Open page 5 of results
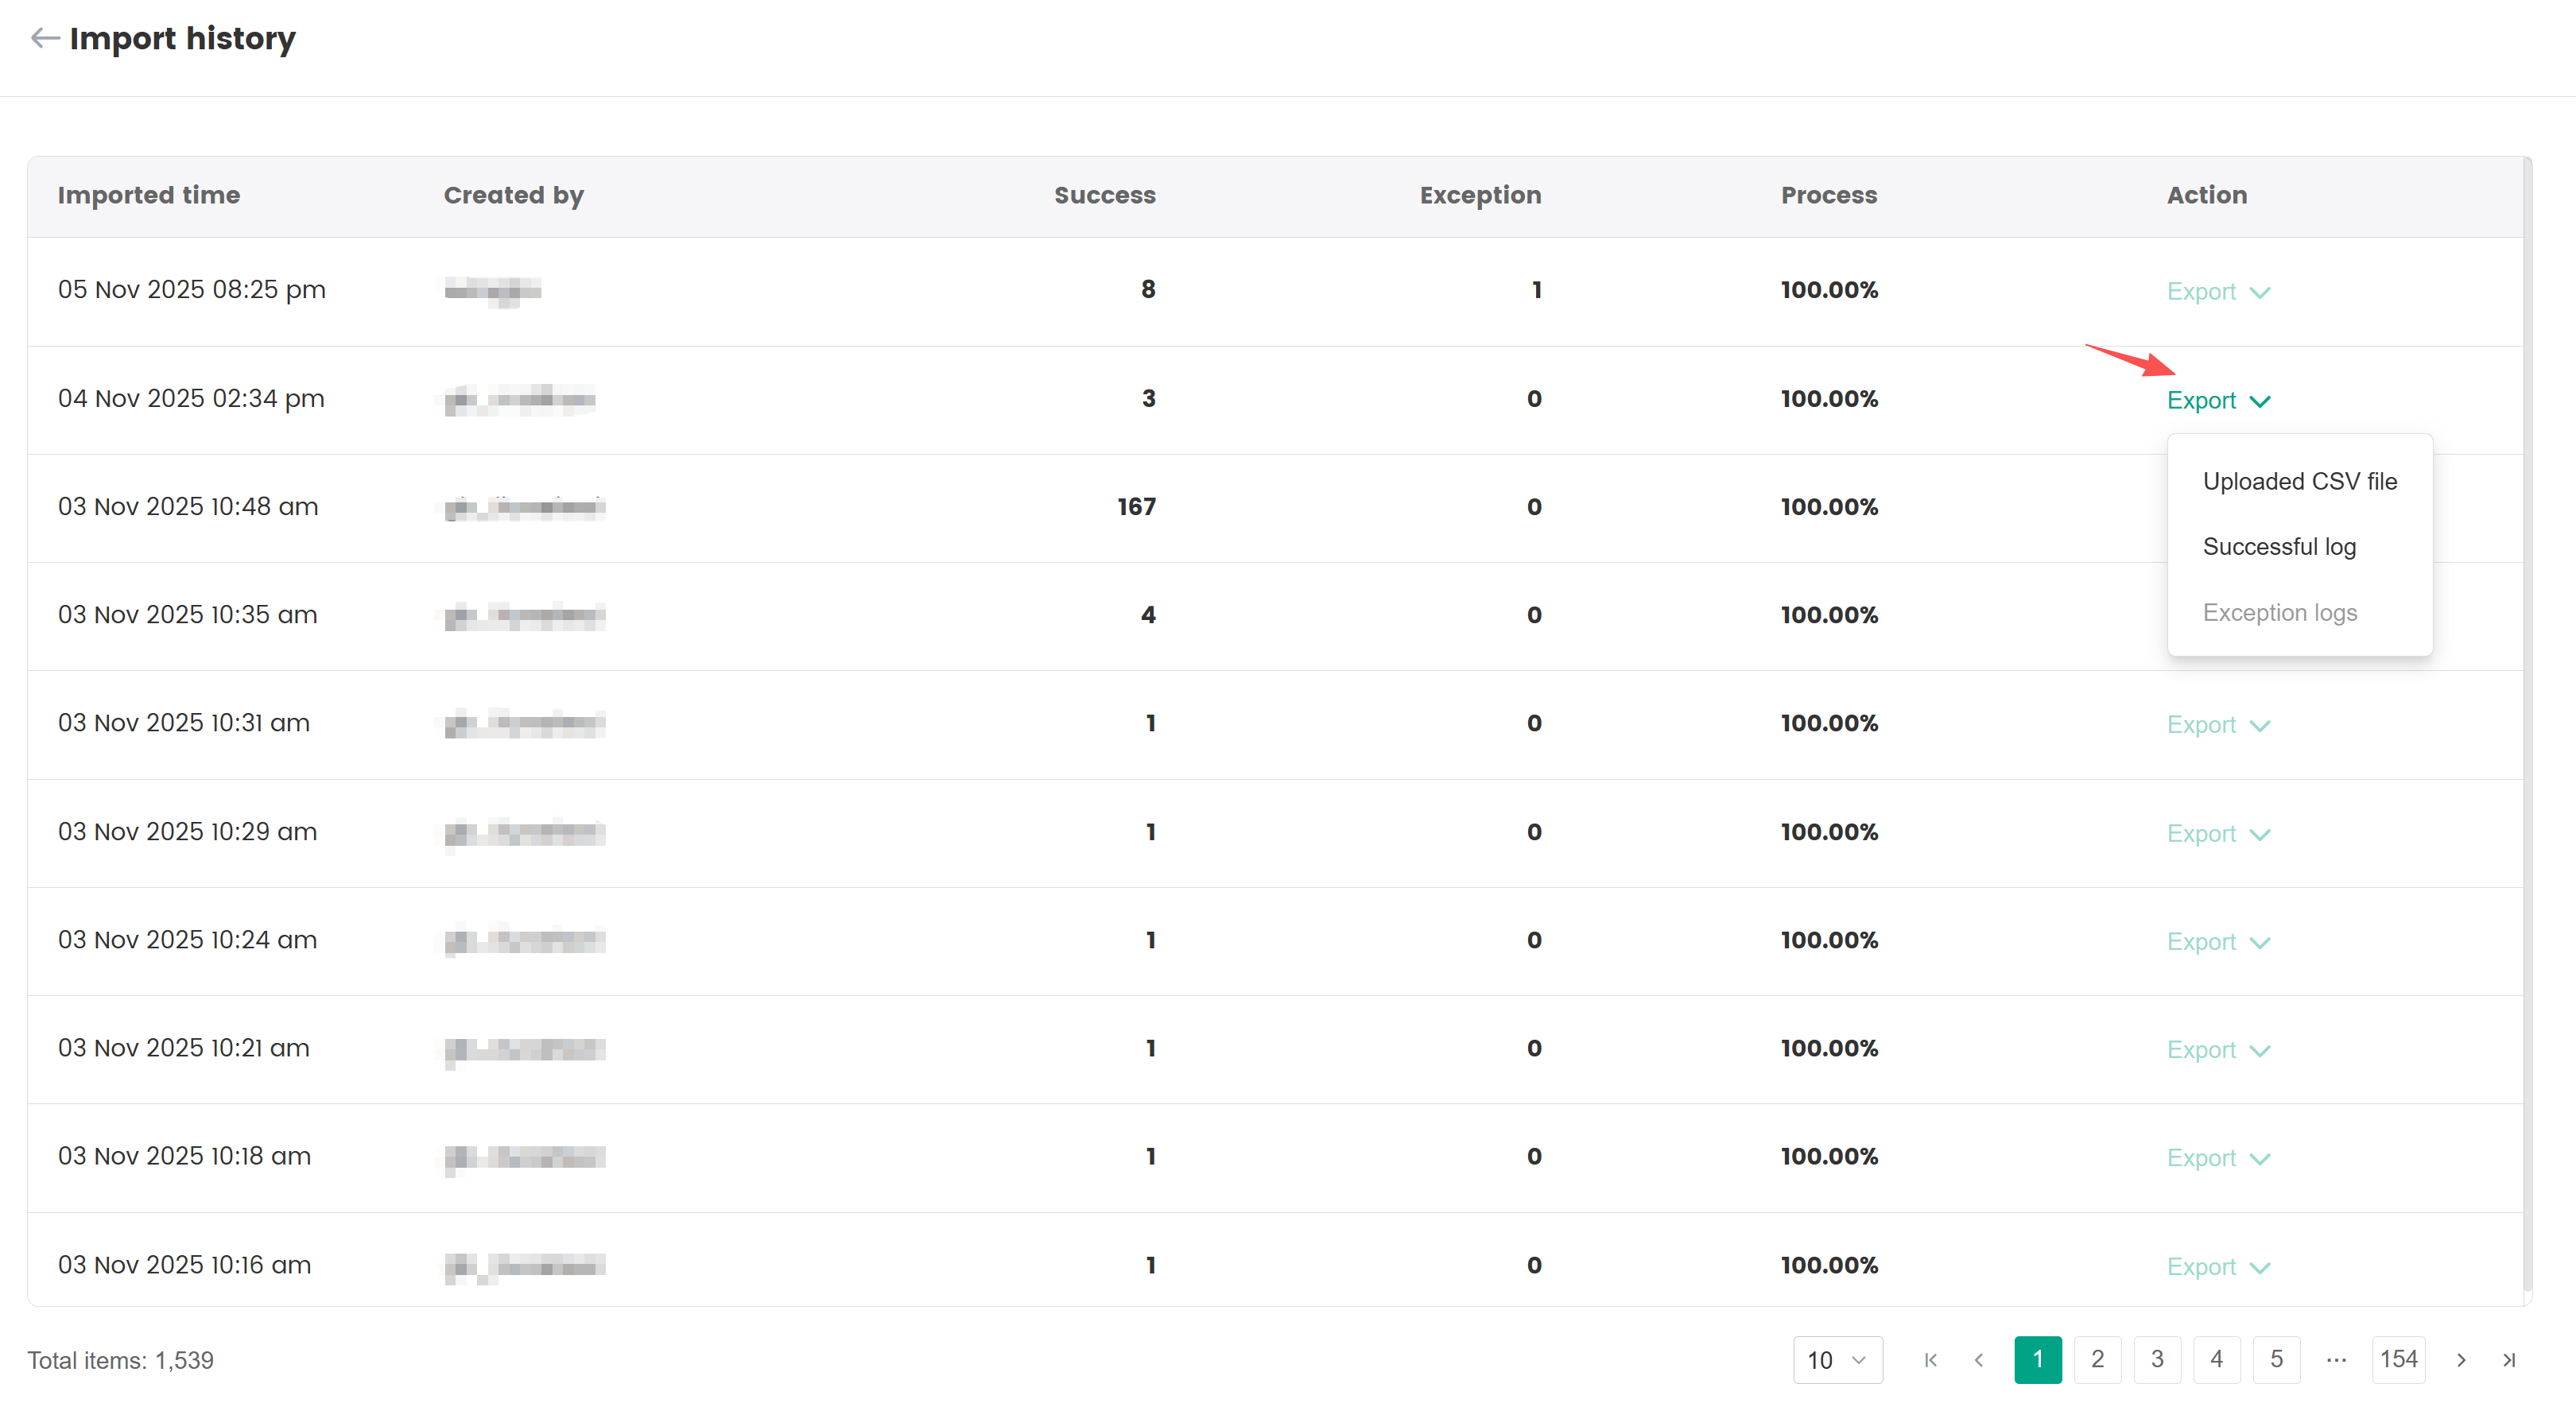2576x1407 pixels. point(2276,1360)
